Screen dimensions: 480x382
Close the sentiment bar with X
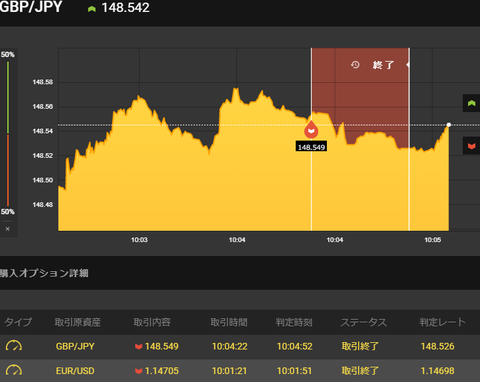coord(8,229)
